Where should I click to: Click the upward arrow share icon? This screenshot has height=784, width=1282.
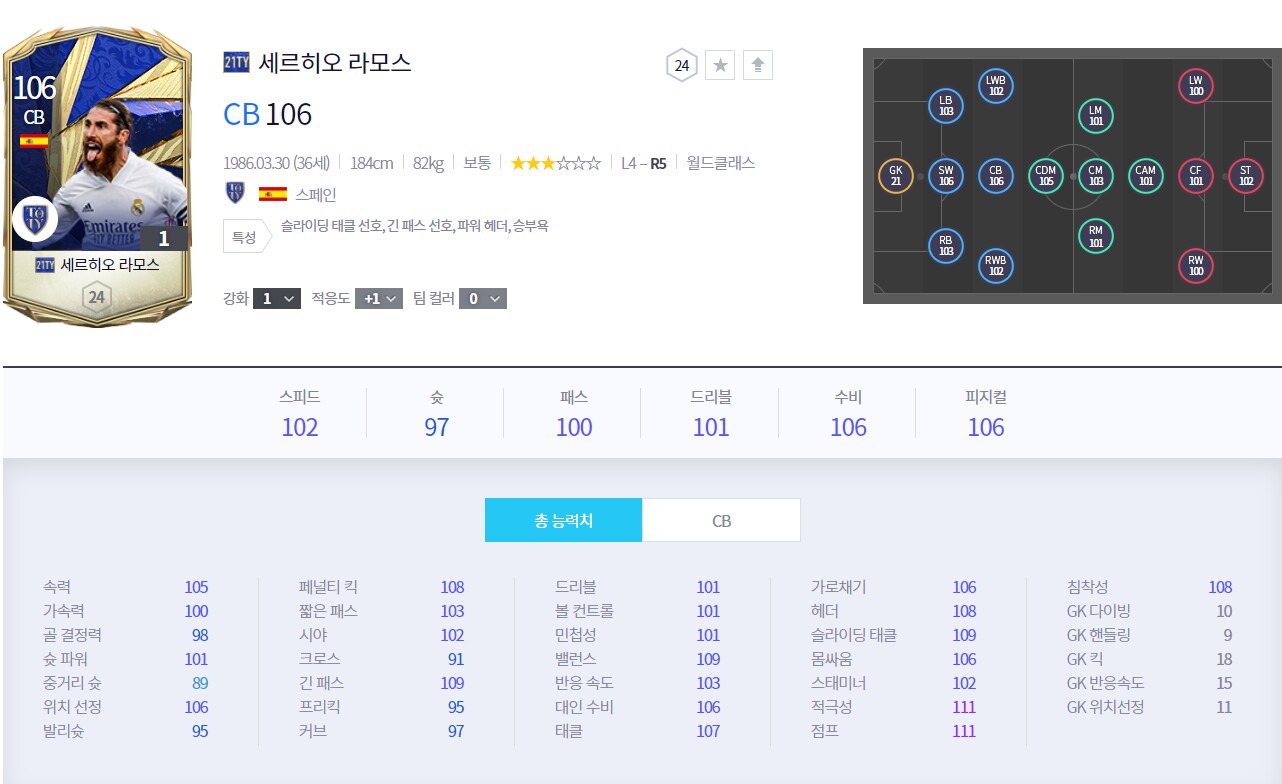tap(757, 66)
